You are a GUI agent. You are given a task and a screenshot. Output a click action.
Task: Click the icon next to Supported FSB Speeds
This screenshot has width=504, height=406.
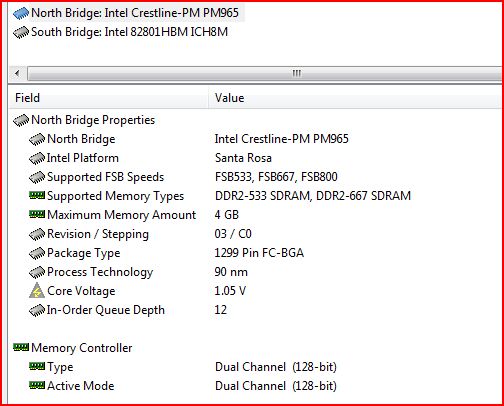pyautogui.click(x=37, y=177)
